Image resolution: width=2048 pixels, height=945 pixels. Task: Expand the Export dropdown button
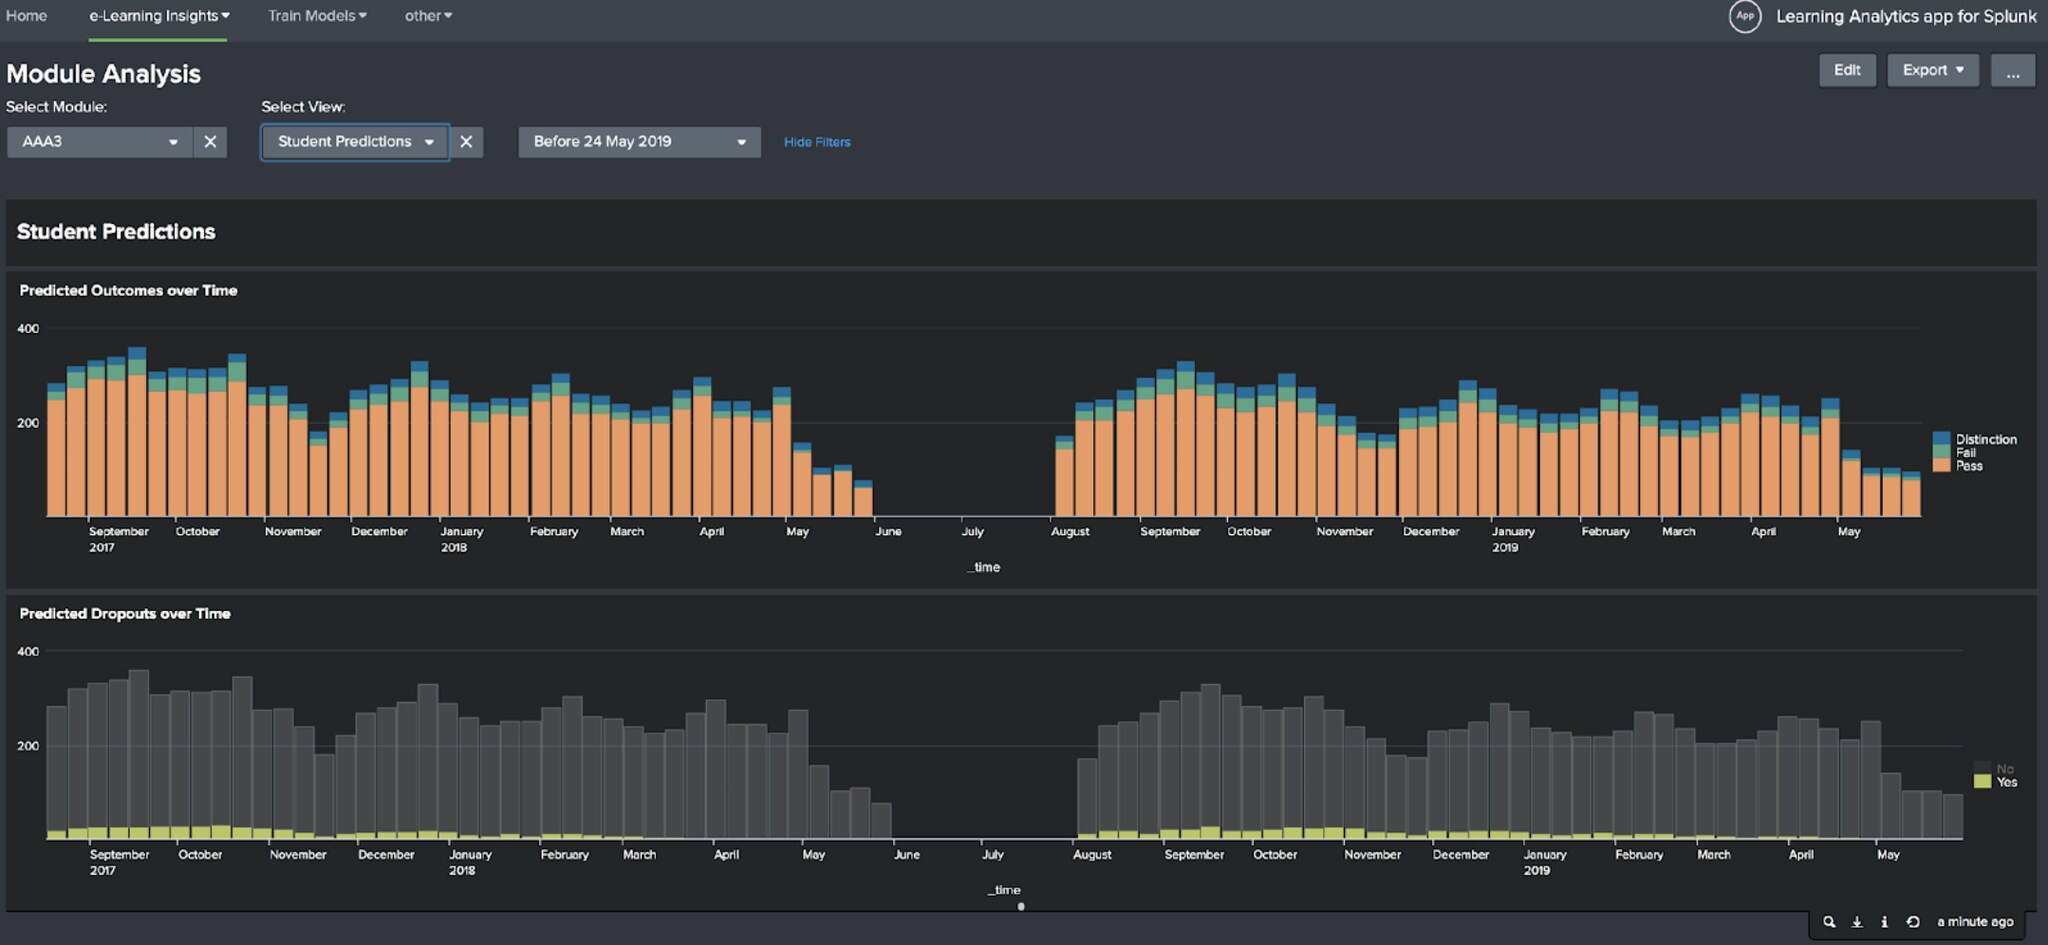1932,70
